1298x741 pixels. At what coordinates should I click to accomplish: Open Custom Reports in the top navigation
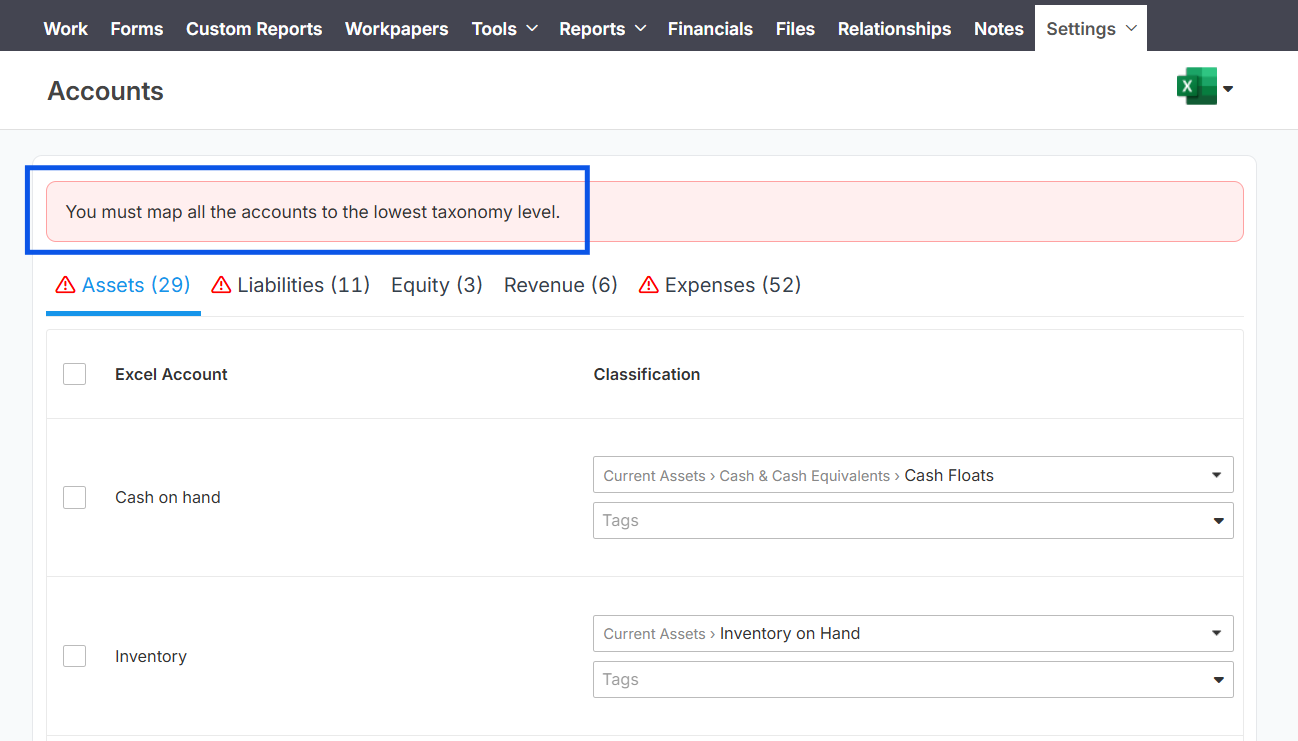(254, 29)
